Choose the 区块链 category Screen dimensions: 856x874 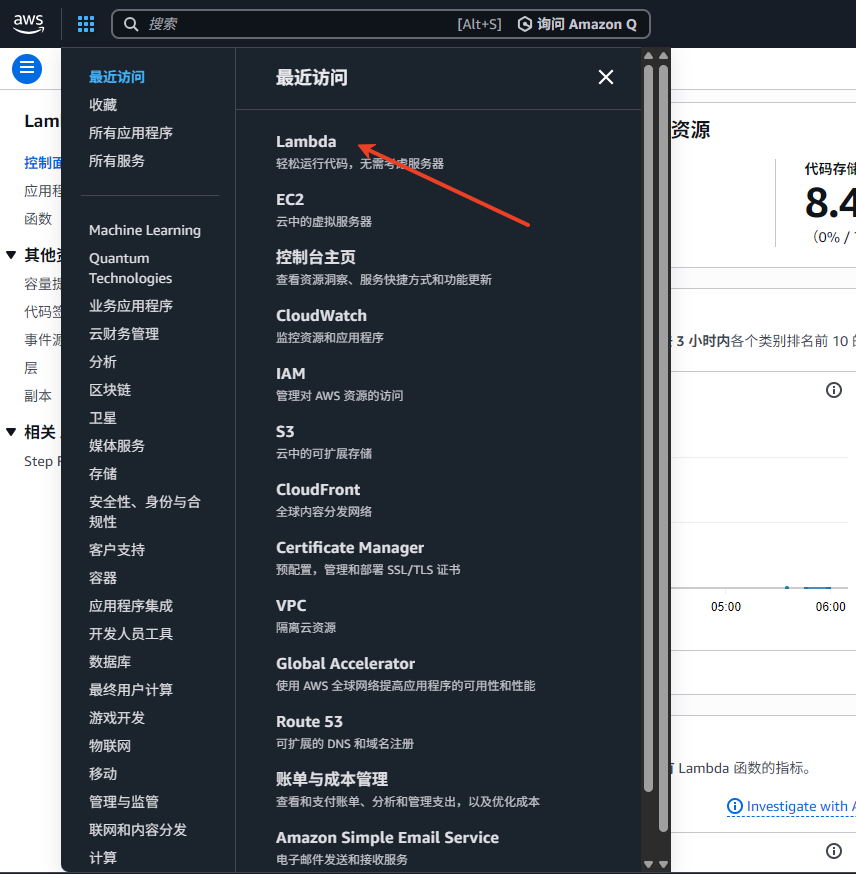[x=110, y=390]
